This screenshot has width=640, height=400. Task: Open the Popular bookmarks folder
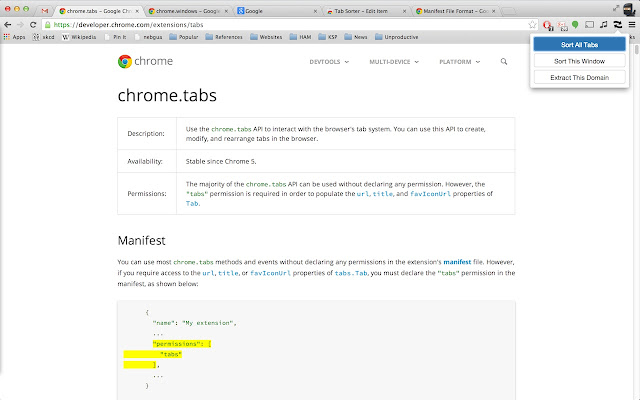point(184,37)
